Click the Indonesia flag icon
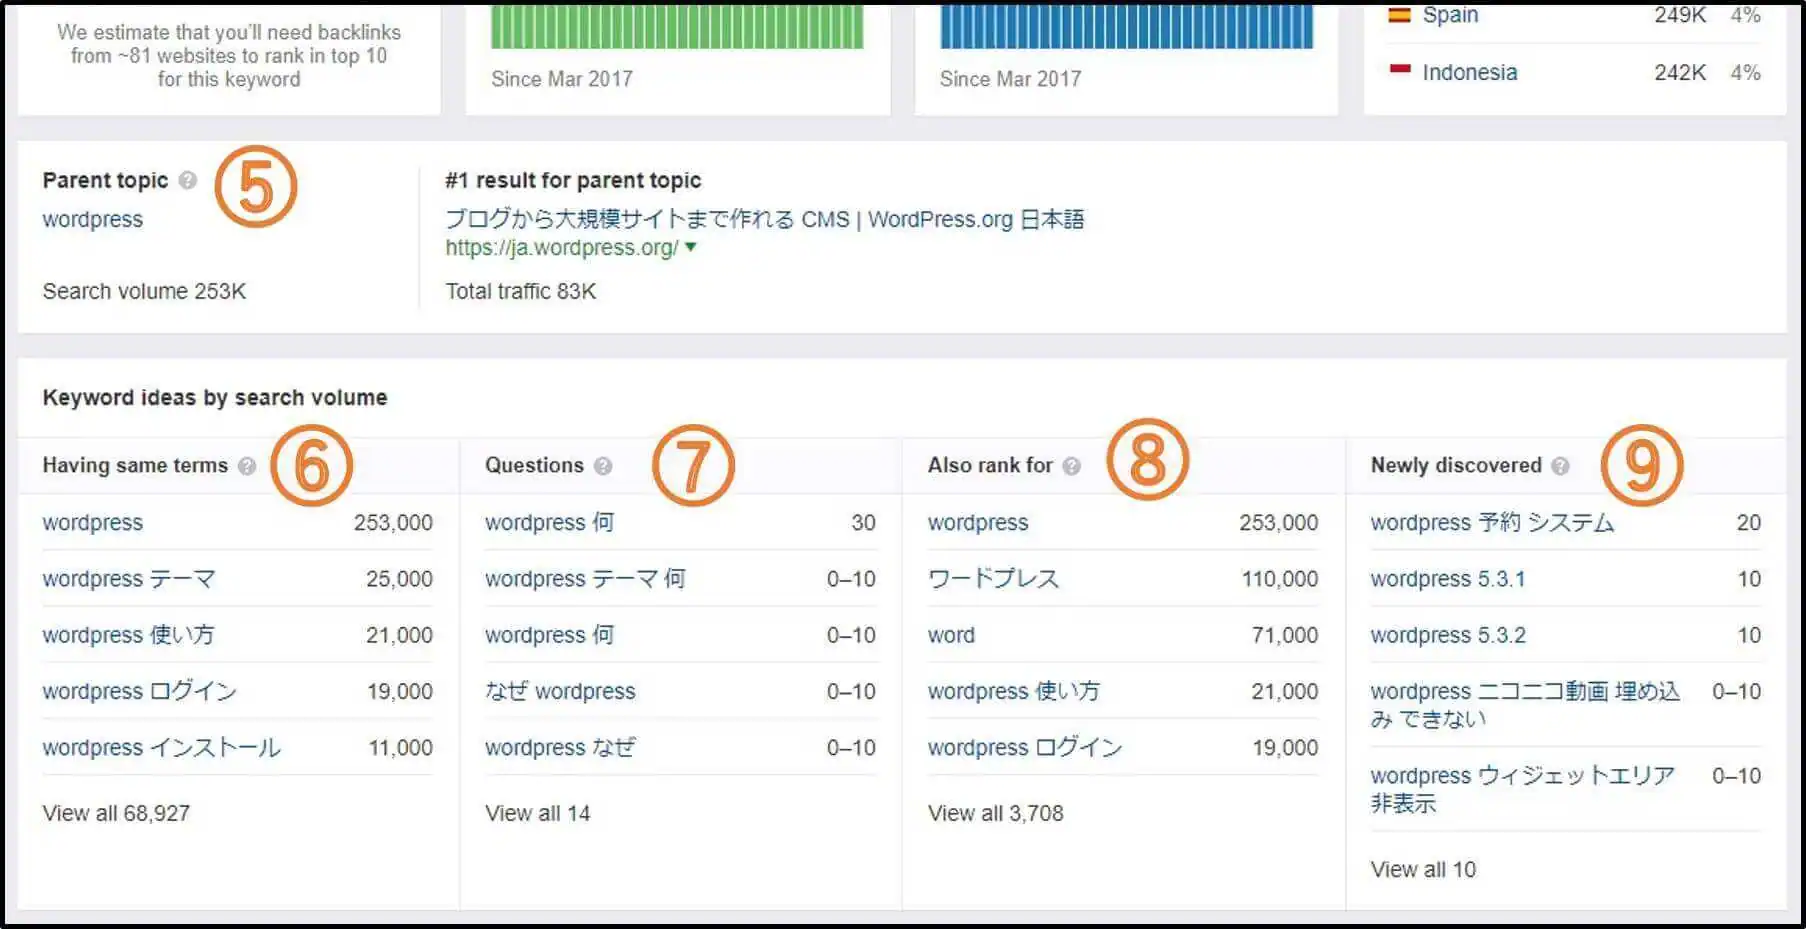The width and height of the screenshot is (1806, 929). 1399,70
